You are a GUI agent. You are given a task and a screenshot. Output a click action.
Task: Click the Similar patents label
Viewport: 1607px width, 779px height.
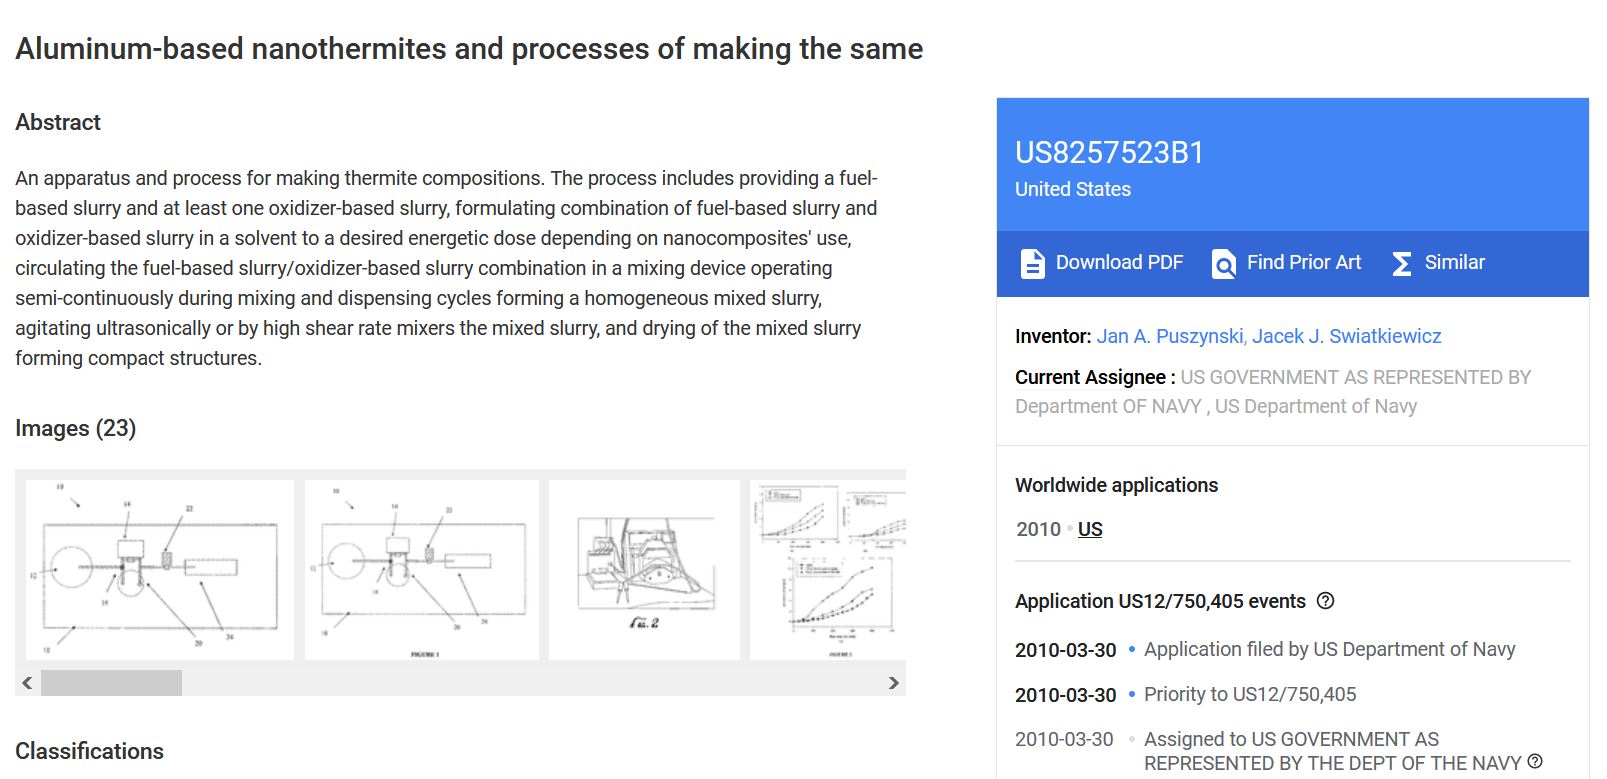1454,262
